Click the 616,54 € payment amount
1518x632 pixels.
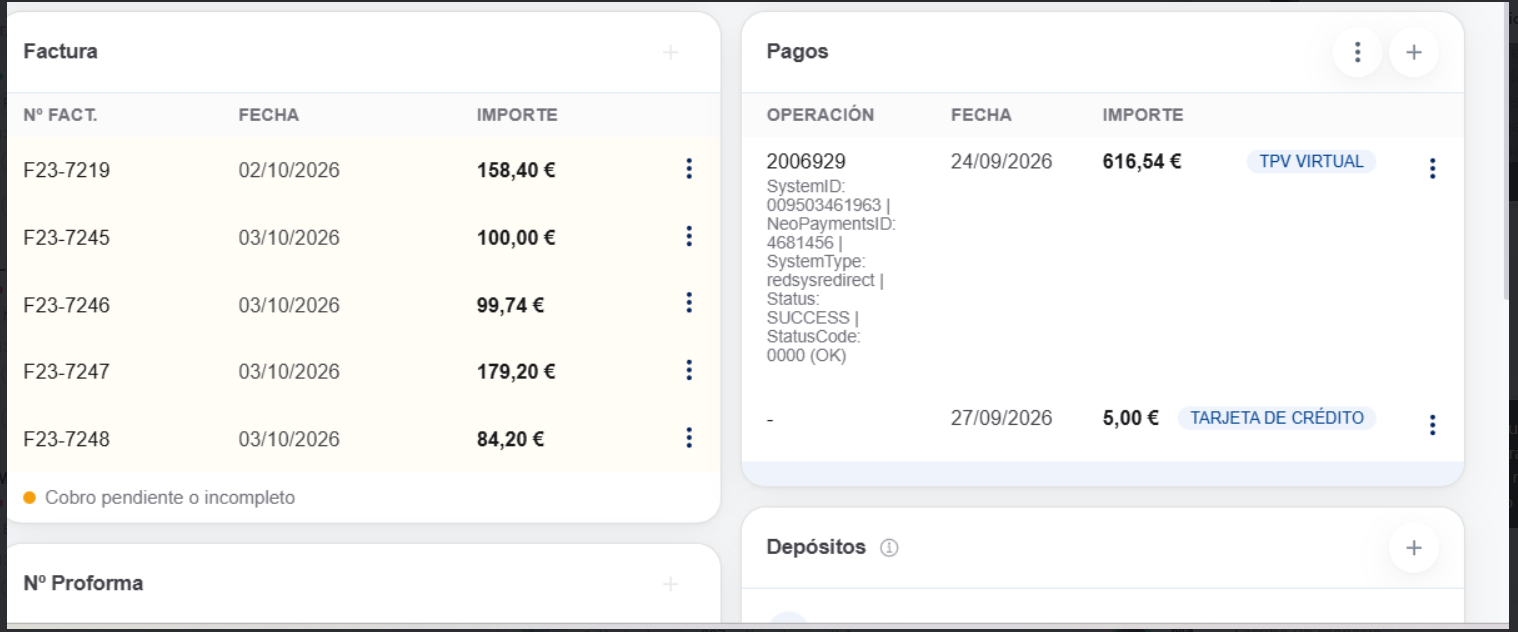pos(1142,162)
